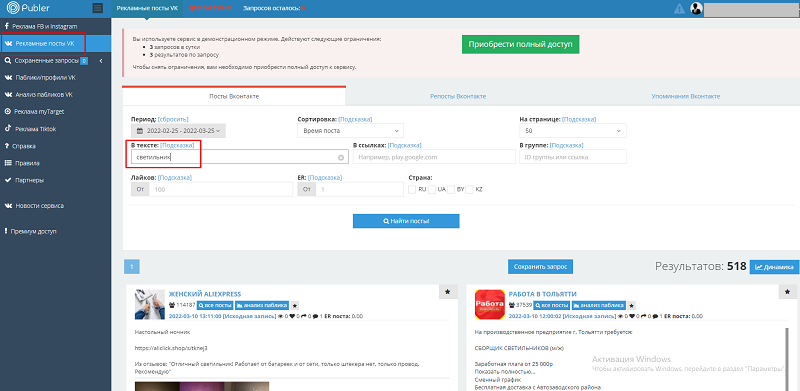Image resolution: width=800 pixels, height=391 pixels.
Task: Click the В группе ID input field
Action: click(573, 157)
